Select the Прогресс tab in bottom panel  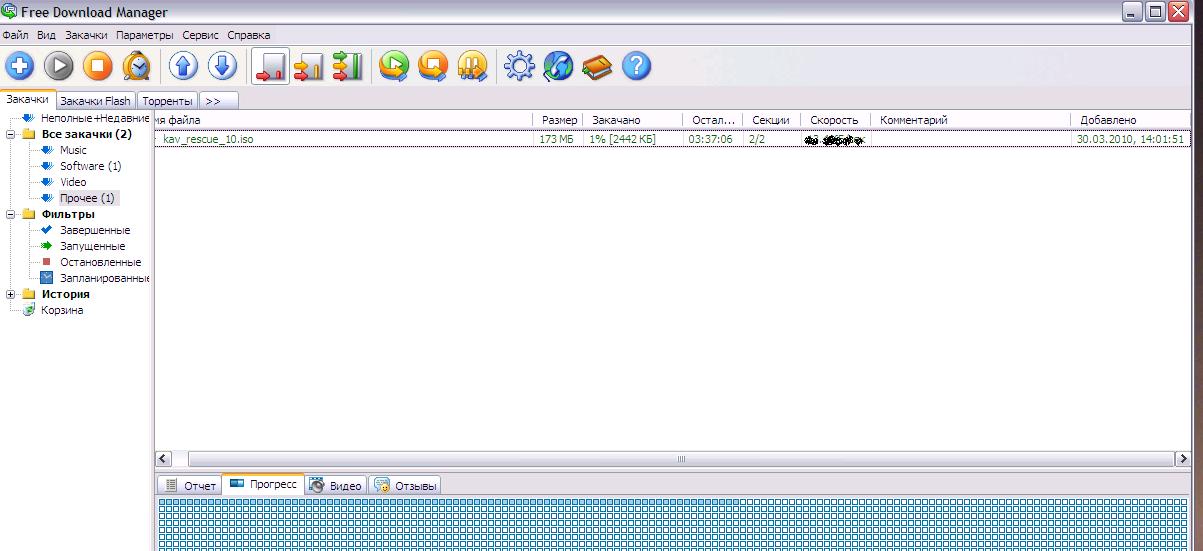pyautogui.click(x=263, y=484)
